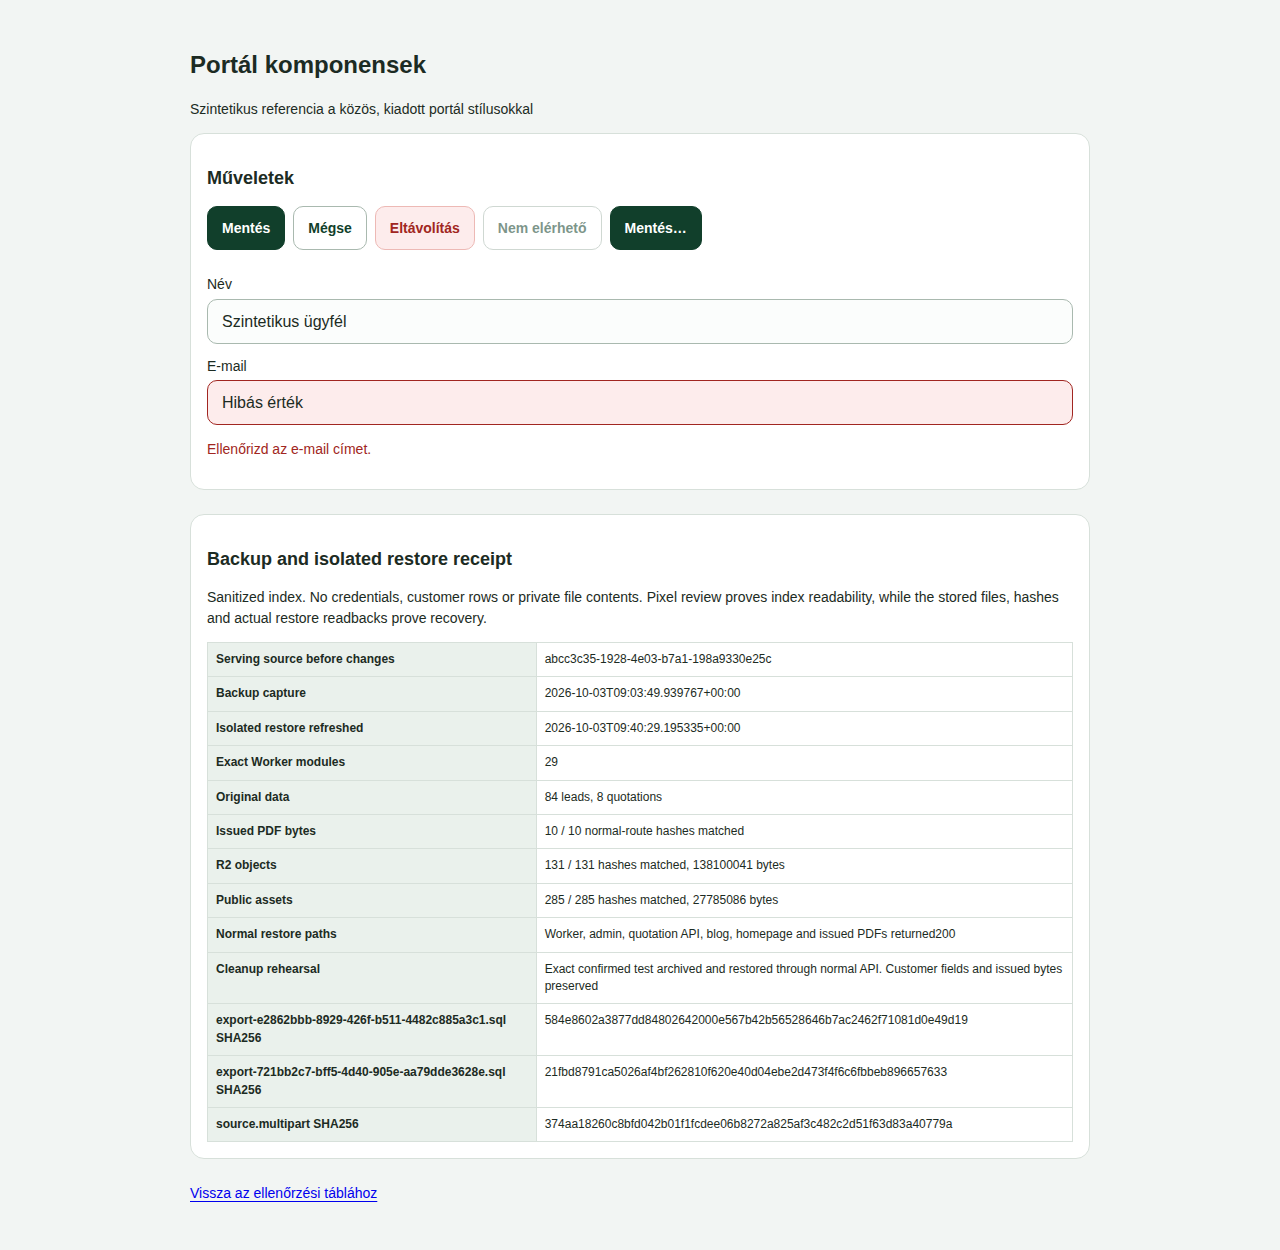The image size is (1280, 1250).
Task: Click the source.multipart SHA256 label
Action: tap(287, 1124)
